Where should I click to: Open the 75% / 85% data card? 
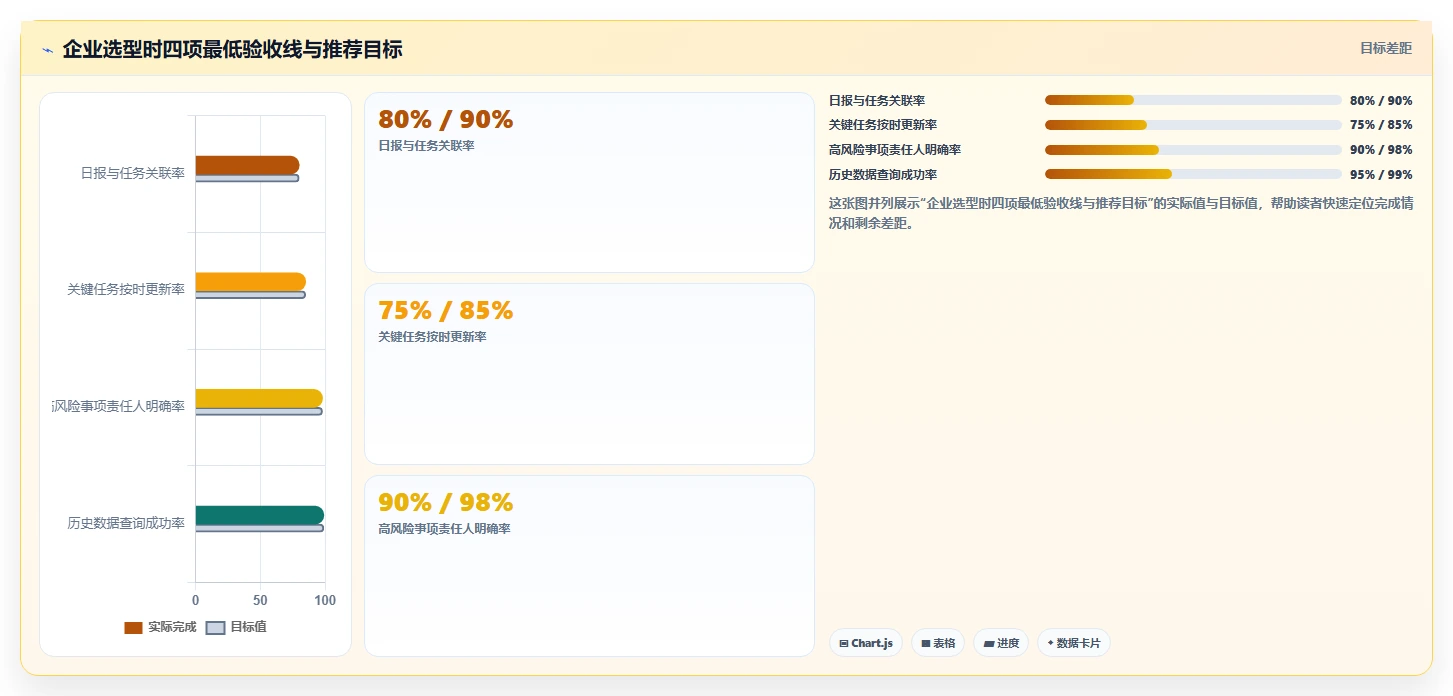pyautogui.click(x=589, y=374)
